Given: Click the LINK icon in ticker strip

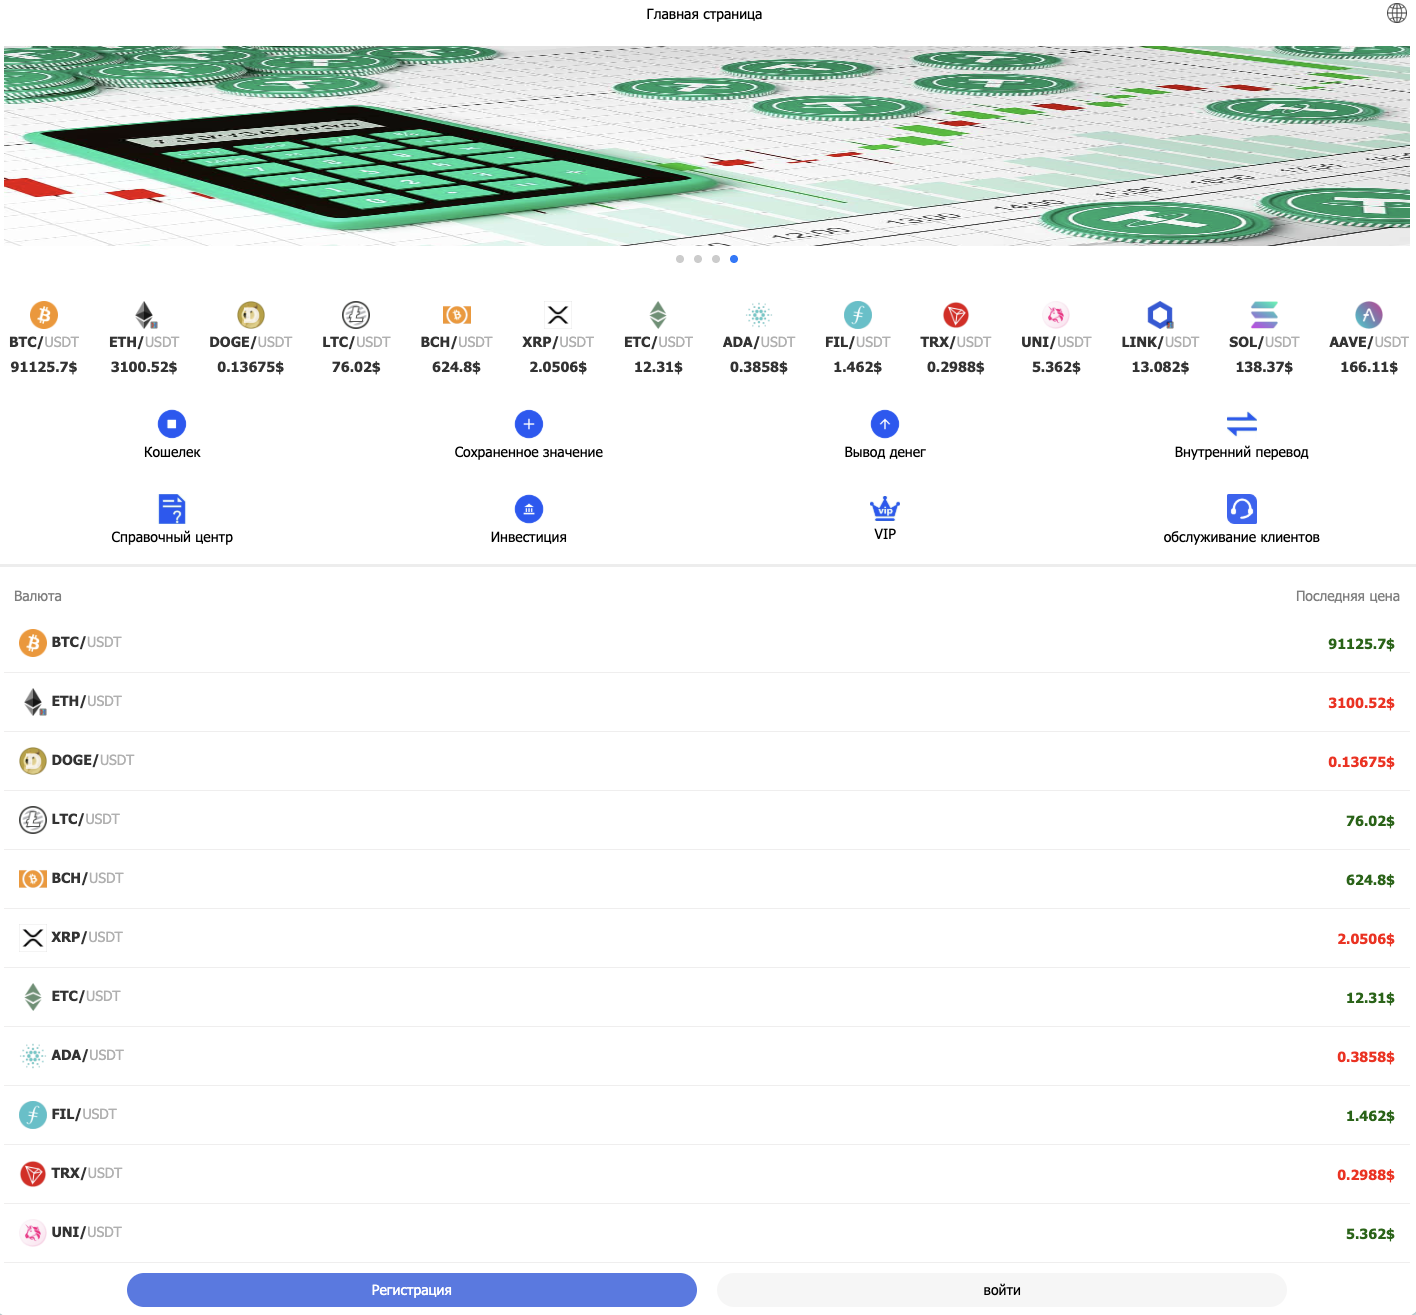Looking at the screenshot, I should click(1160, 315).
